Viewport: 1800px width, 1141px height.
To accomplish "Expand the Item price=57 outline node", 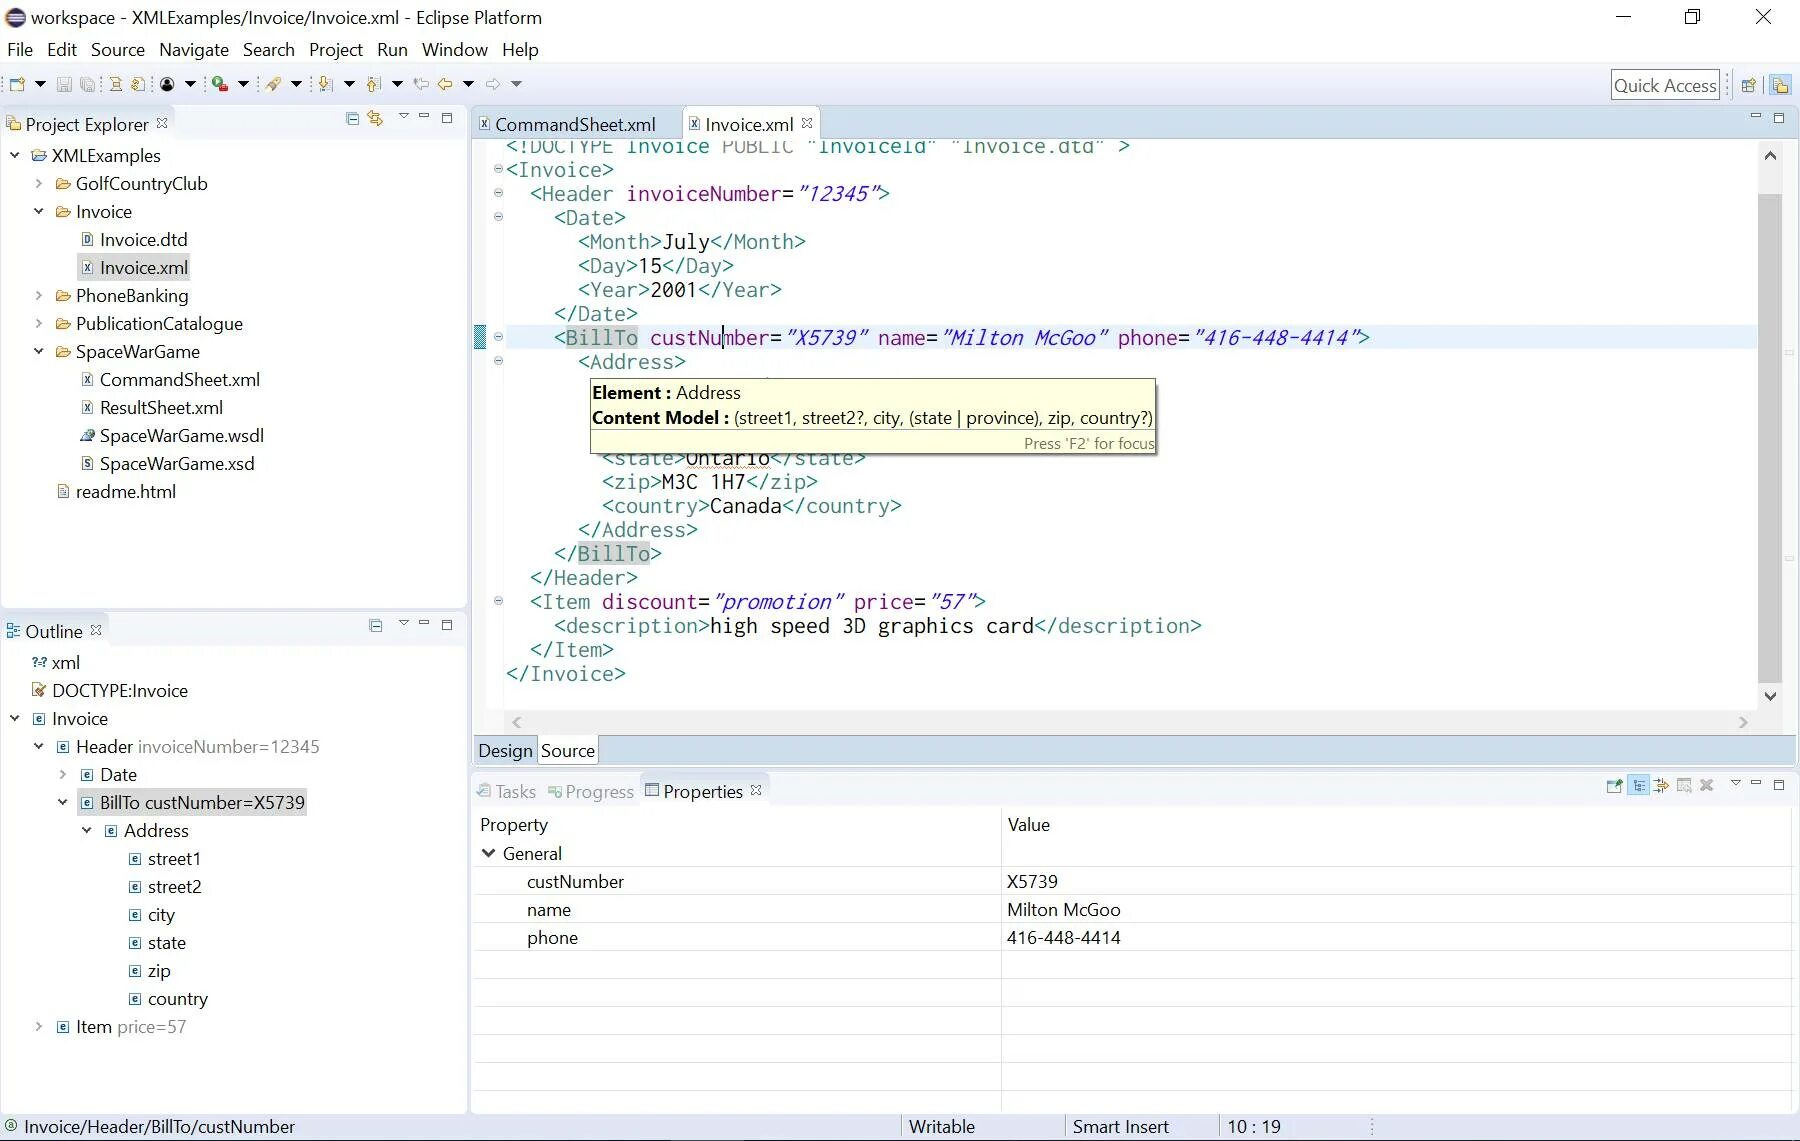I will (39, 1026).
